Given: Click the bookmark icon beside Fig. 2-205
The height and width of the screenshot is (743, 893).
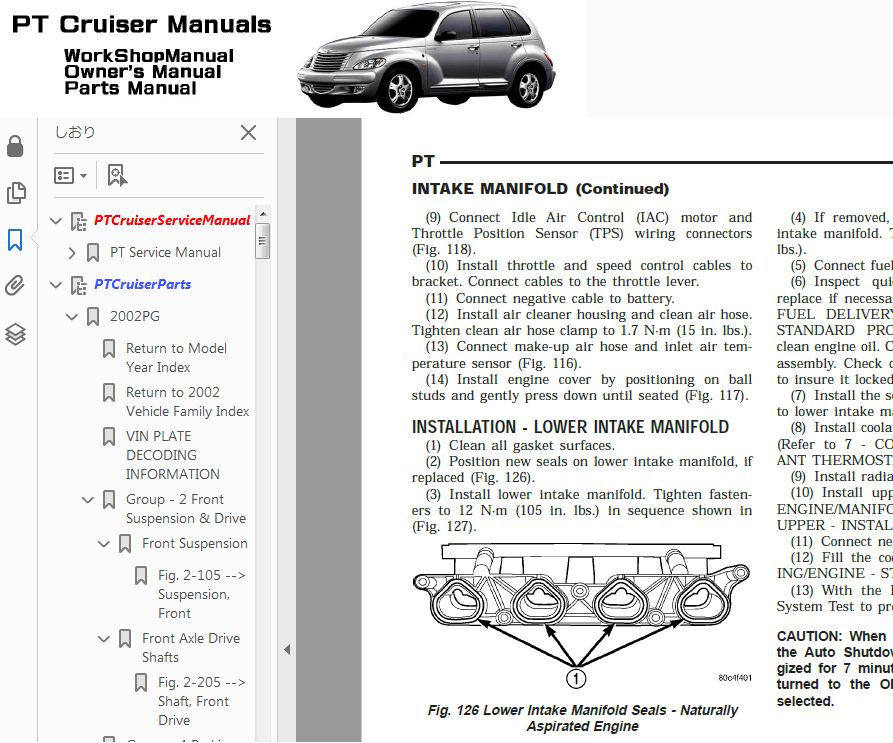Looking at the screenshot, I should [141, 683].
